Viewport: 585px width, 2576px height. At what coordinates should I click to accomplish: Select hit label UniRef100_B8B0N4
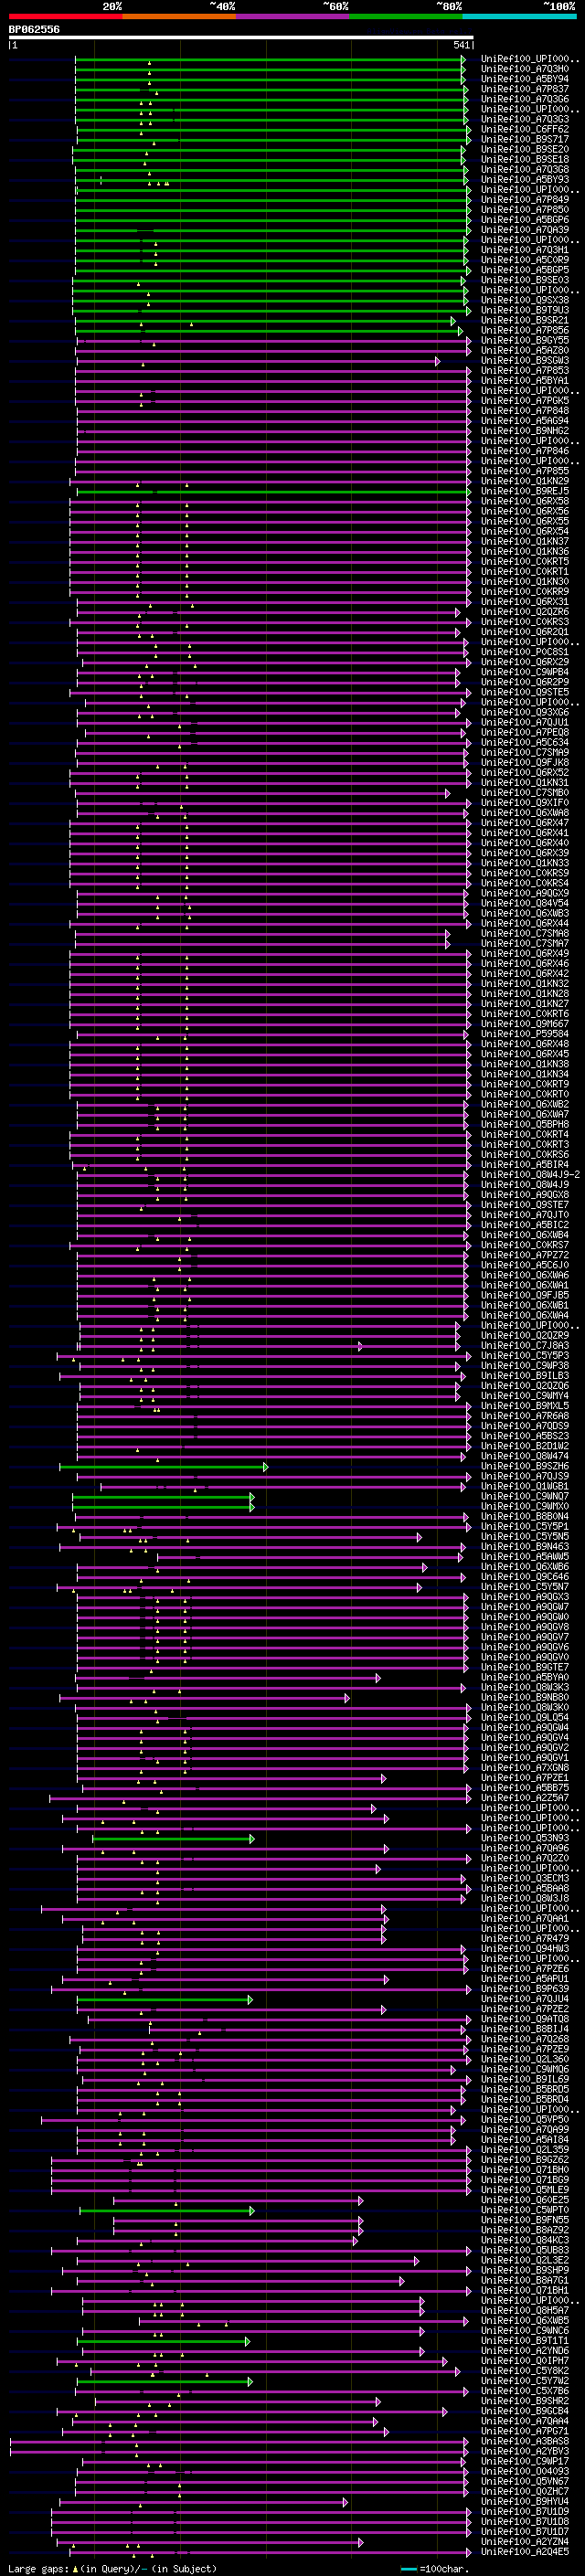pyautogui.click(x=525, y=1517)
